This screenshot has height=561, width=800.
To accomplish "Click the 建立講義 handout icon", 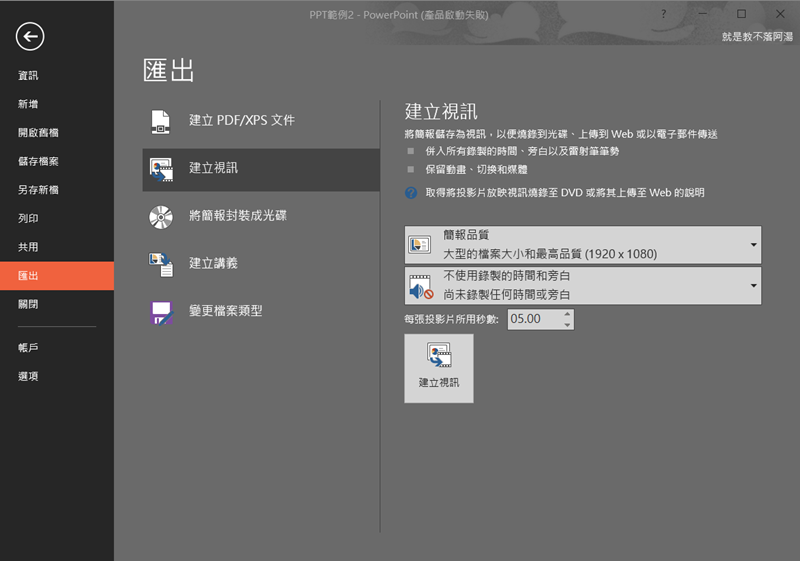I will click(161, 263).
